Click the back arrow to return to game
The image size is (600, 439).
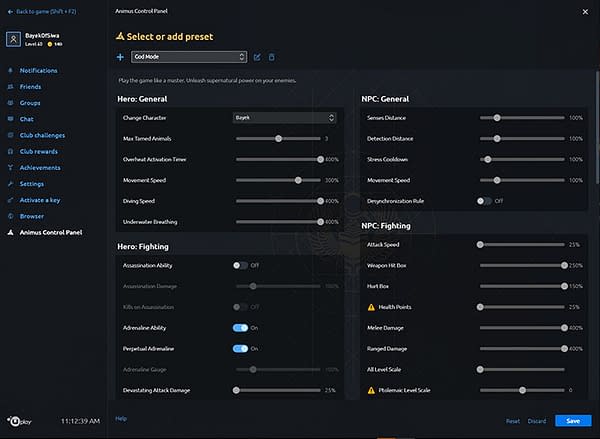tap(10, 10)
